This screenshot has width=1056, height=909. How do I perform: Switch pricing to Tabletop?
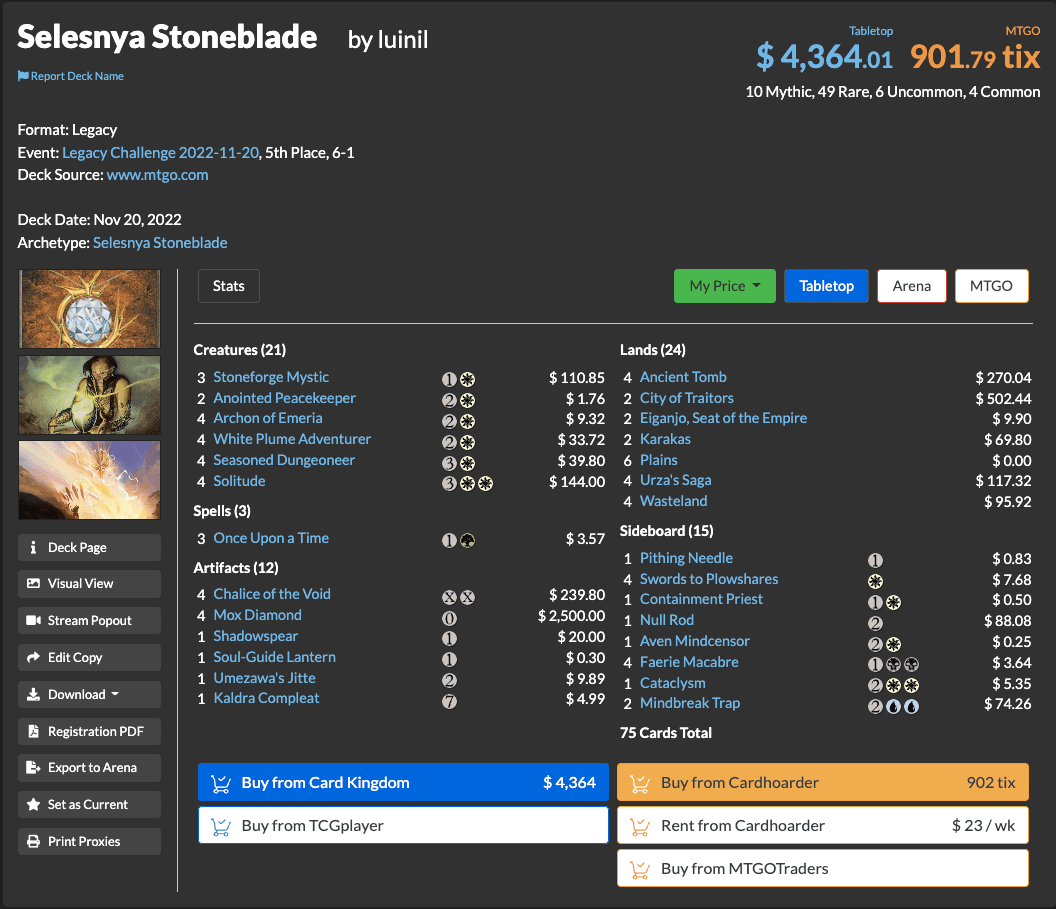tap(826, 286)
